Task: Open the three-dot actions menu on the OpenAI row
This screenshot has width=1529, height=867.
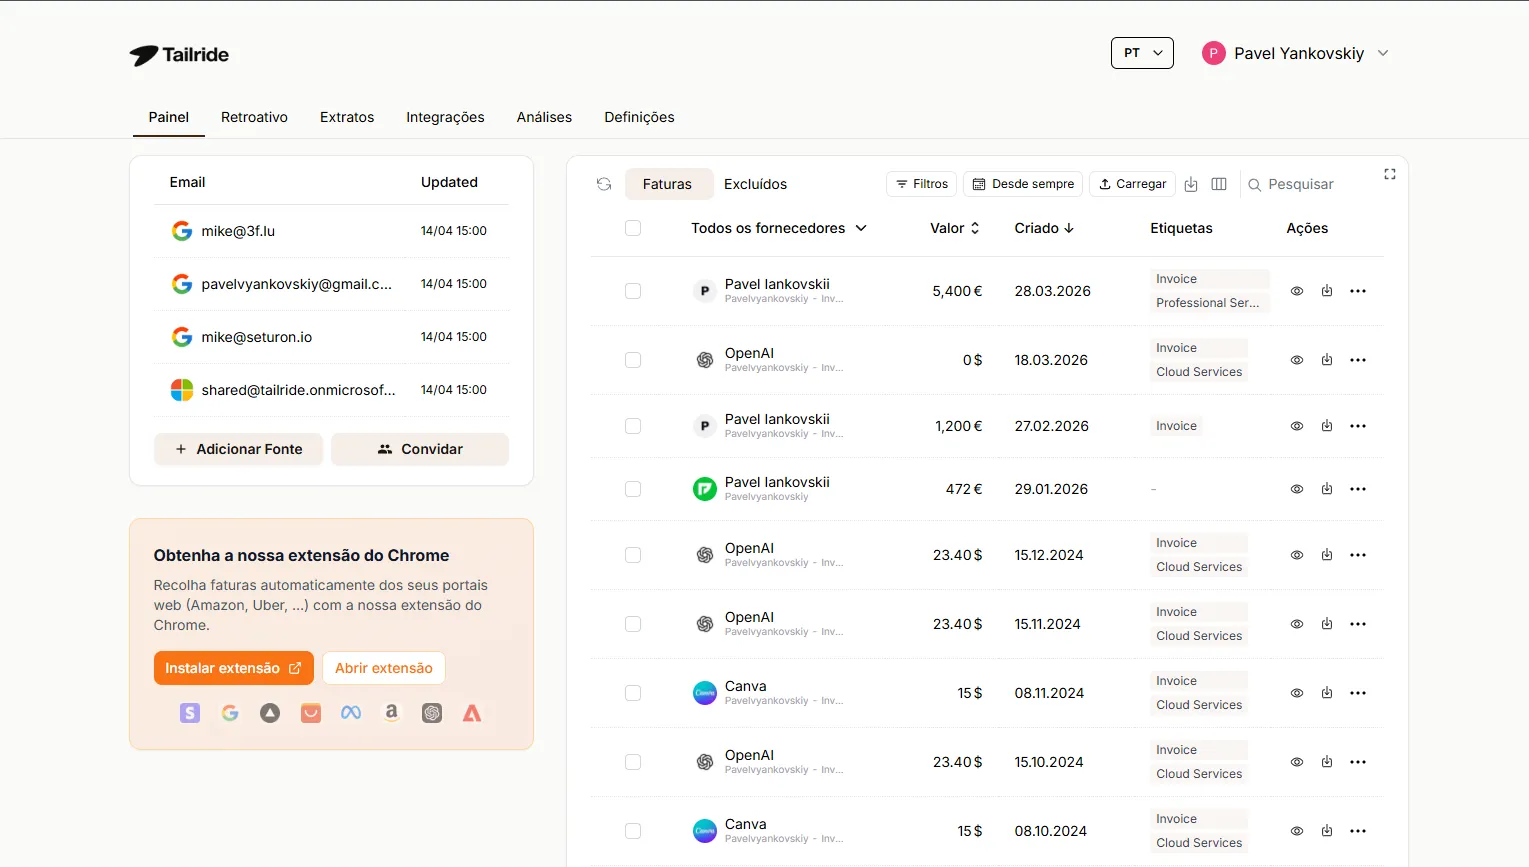Action: pyautogui.click(x=1358, y=359)
